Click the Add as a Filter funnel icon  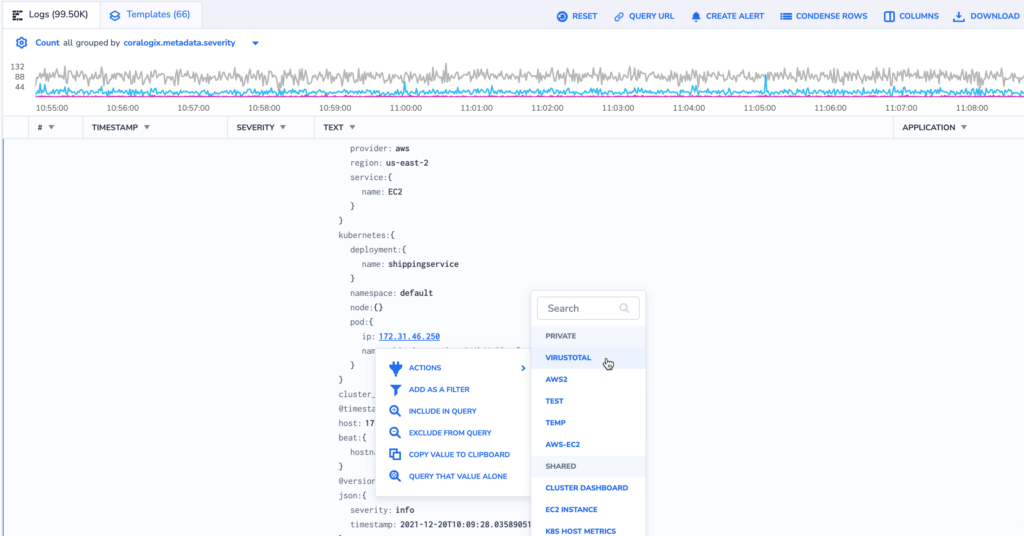[x=395, y=390]
